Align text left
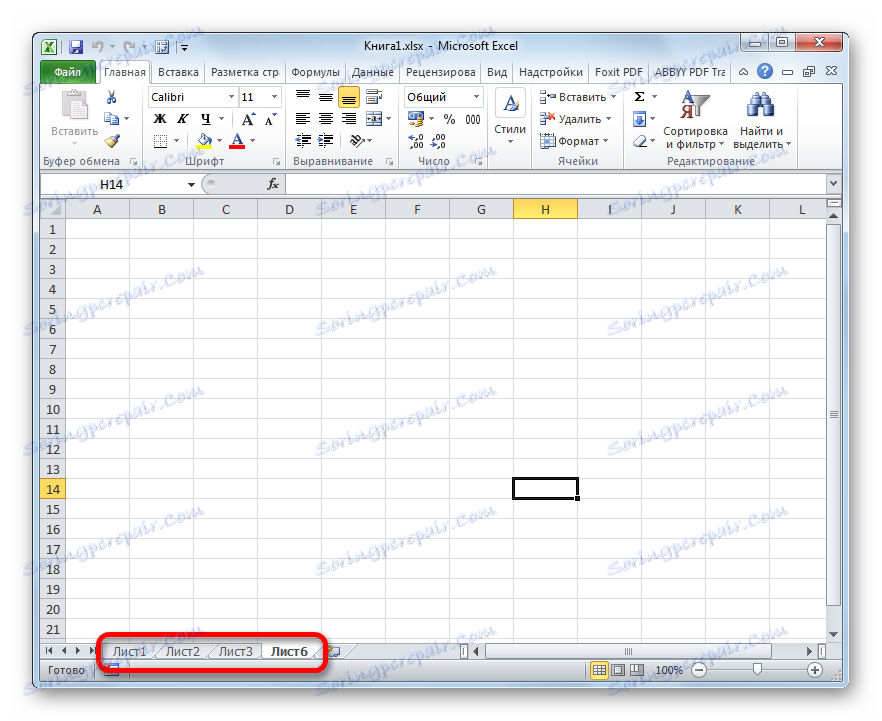The width and height of the screenshot is (882, 721). (303, 119)
